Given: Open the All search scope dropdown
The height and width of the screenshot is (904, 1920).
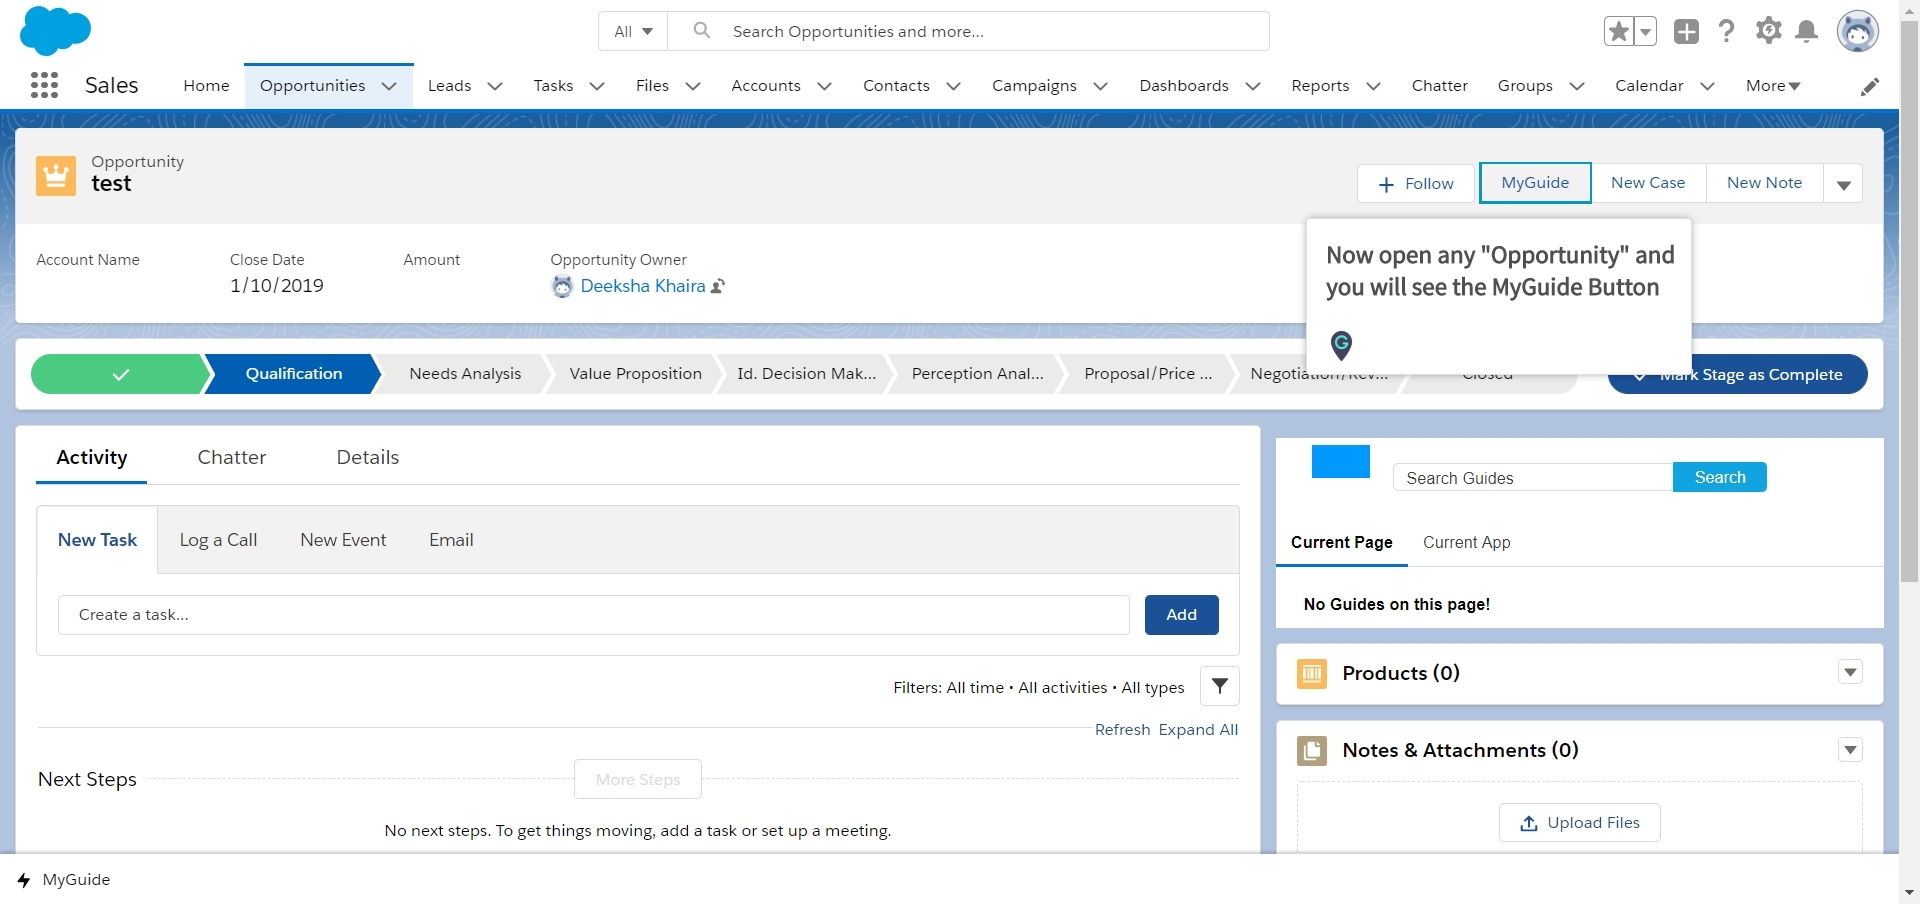Looking at the screenshot, I should click(x=634, y=31).
